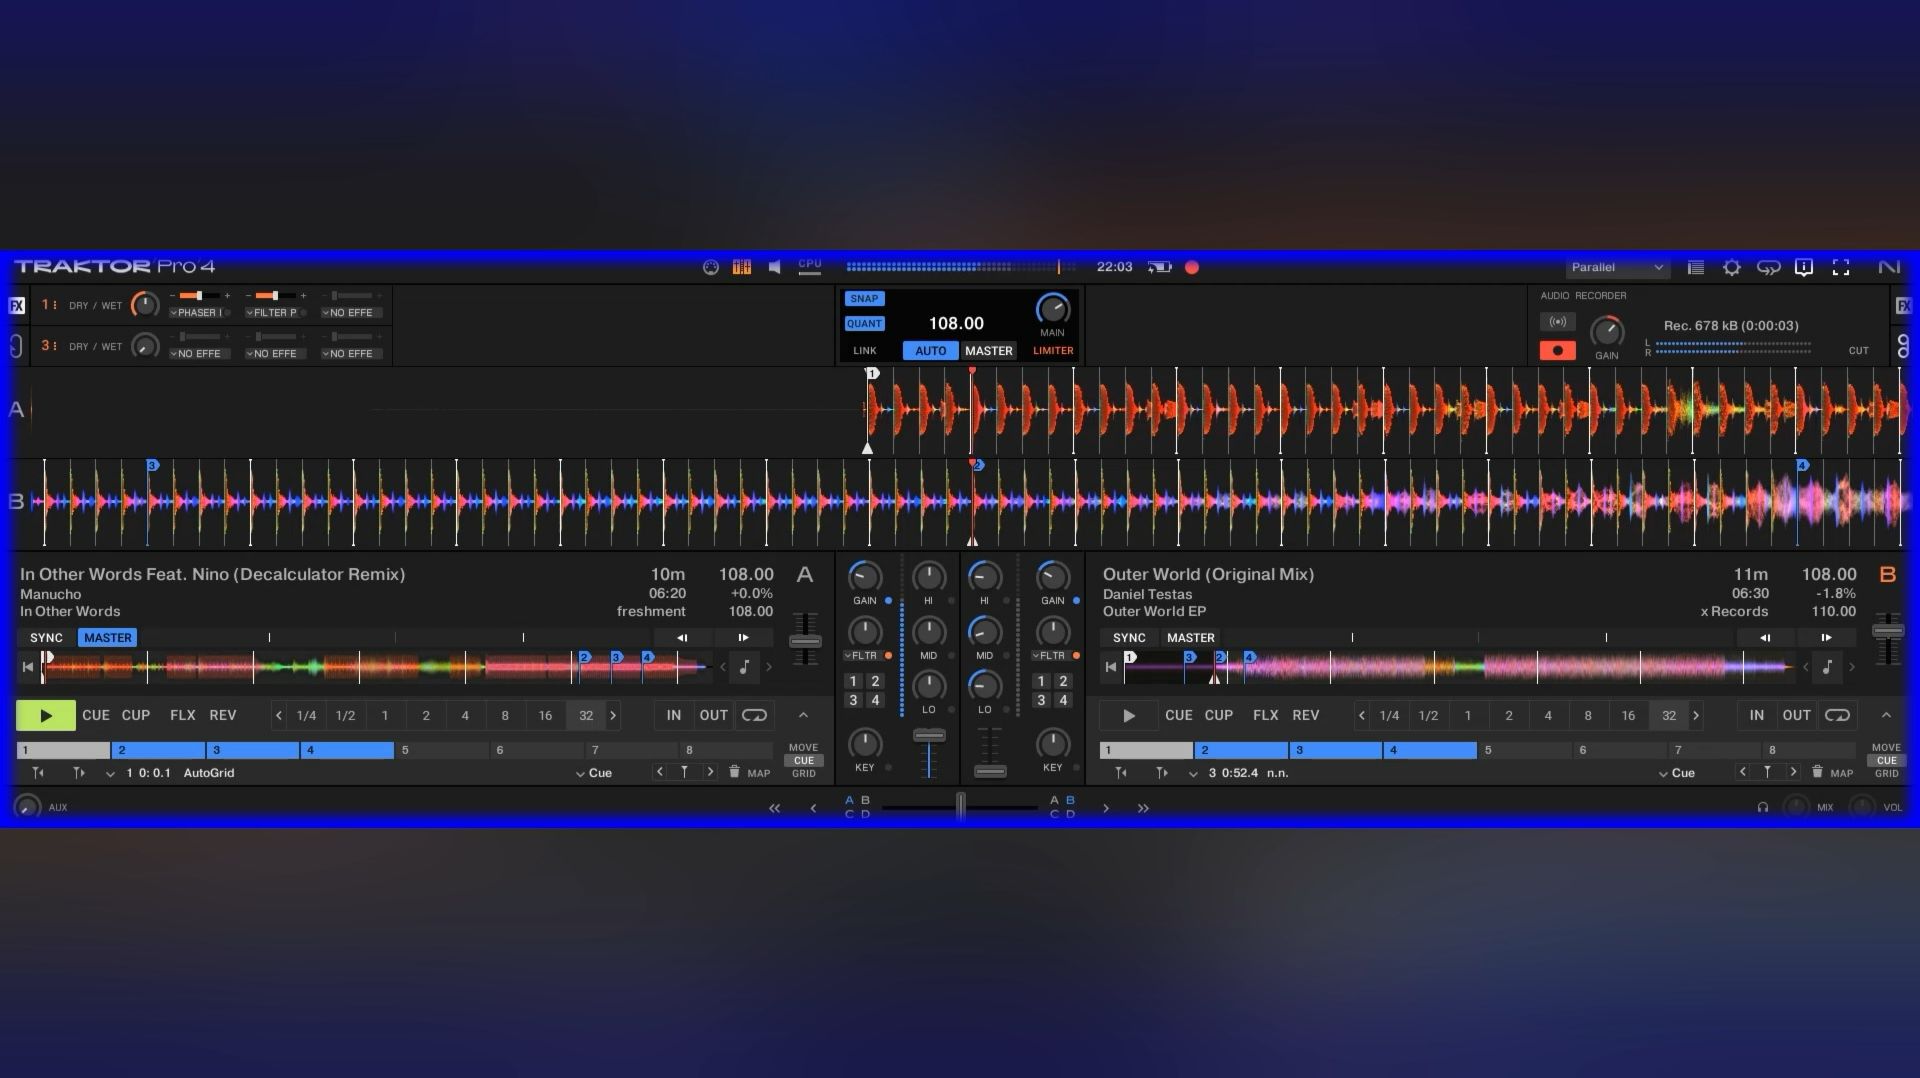
Task: Open the info tooltips speech bubble icon
Action: [x=1804, y=267]
